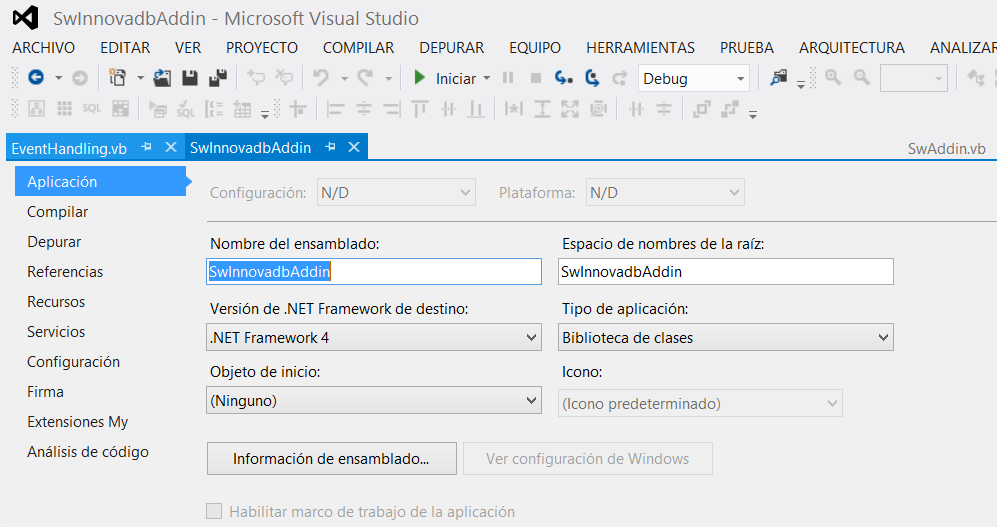The height and width of the screenshot is (527, 997).
Task: Close the EventHandling.vb tab
Action: pos(170,147)
